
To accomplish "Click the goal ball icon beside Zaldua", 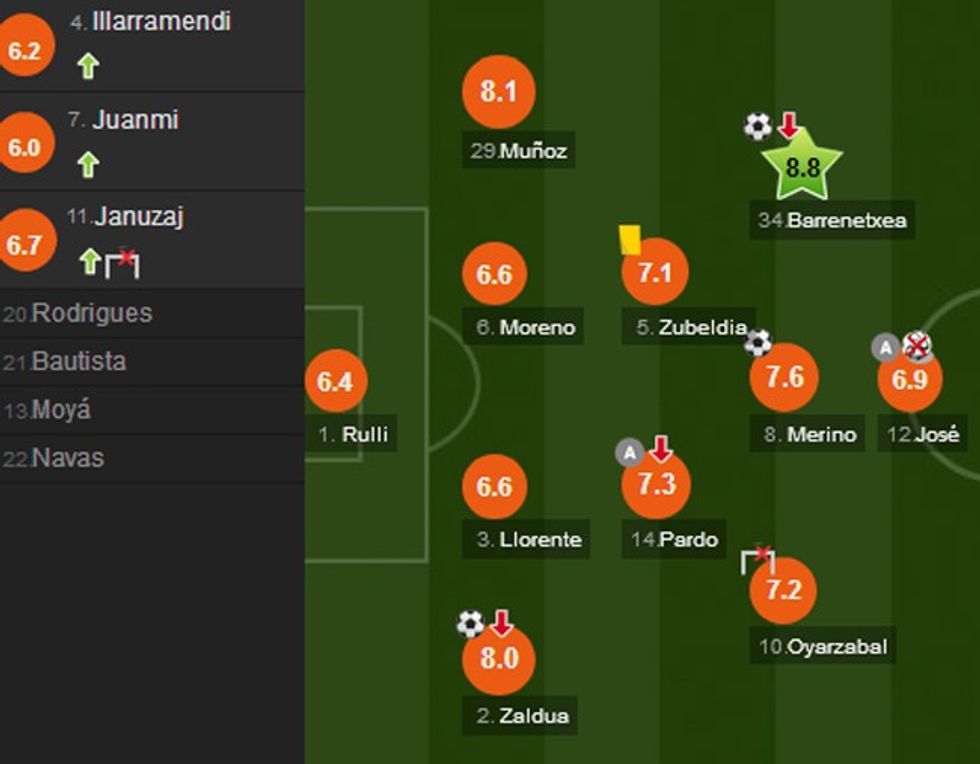I will (470, 624).
